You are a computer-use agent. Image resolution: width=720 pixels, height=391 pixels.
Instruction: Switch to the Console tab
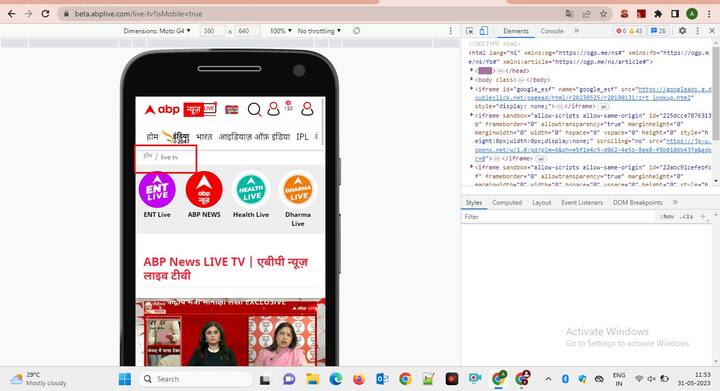pos(552,31)
